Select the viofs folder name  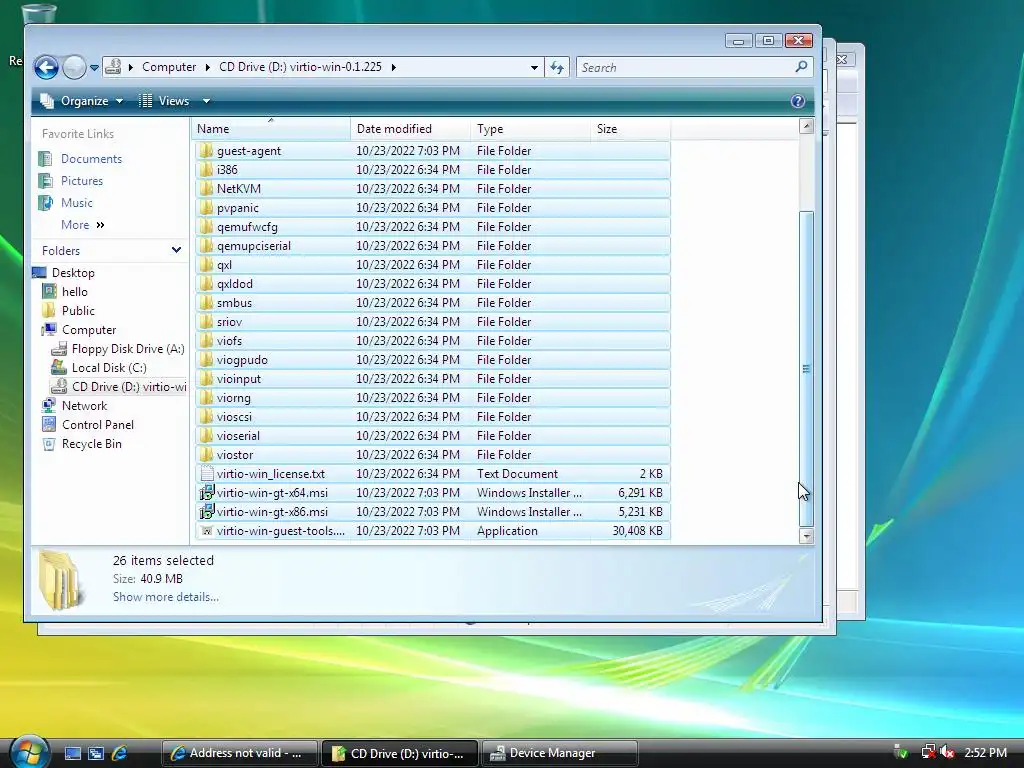(229, 341)
